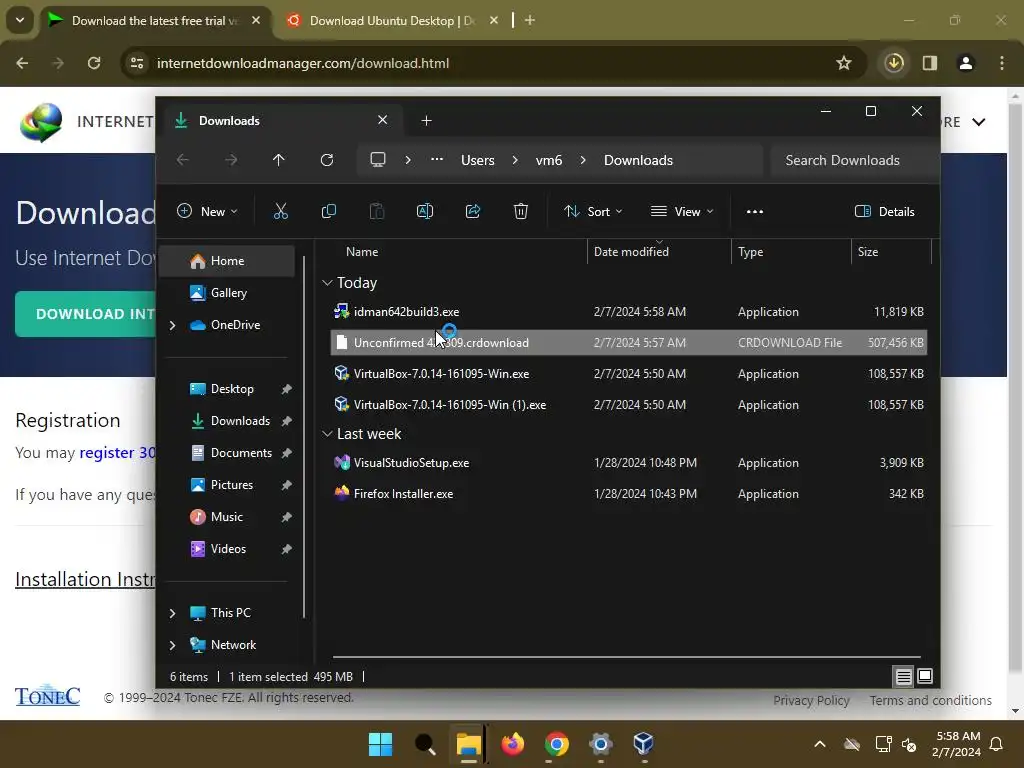Viewport: 1024px width, 768px height.
Task: Show hidden system tray icons chevron
Action: (x=820, y=743)
